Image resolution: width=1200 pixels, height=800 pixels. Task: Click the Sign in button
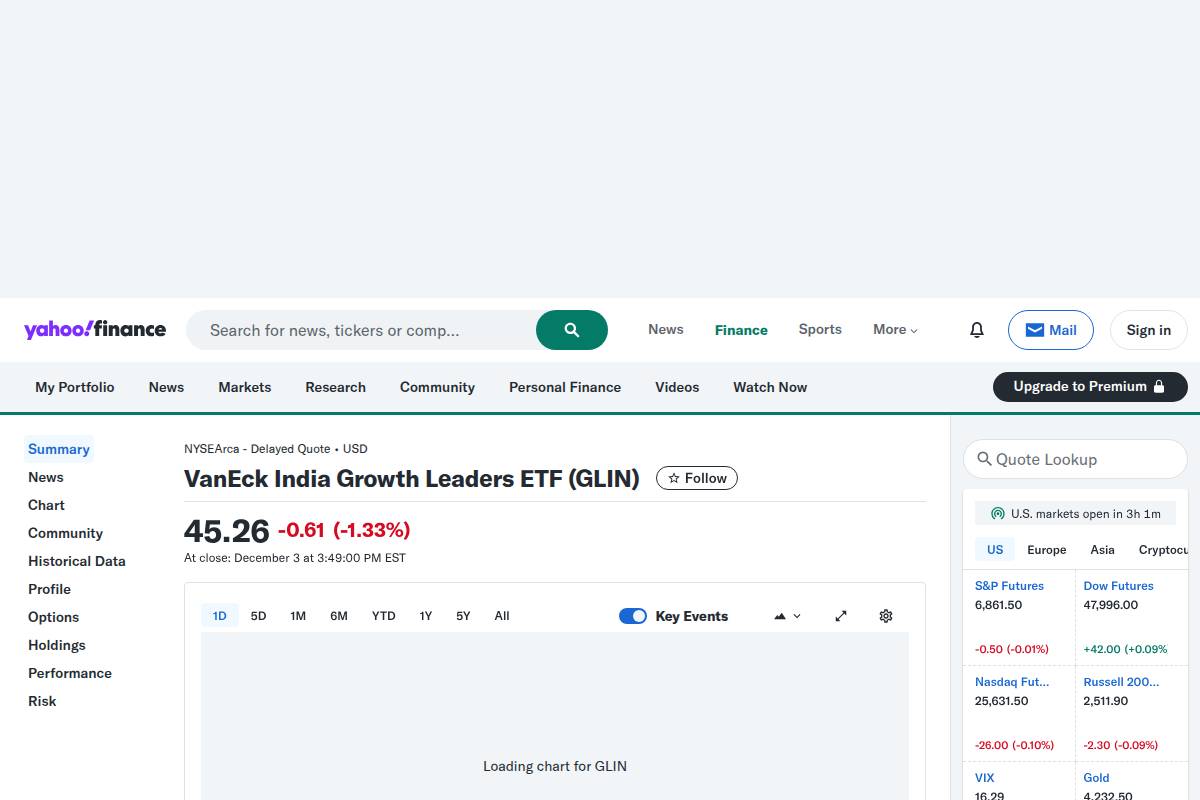(x=1148, y=329)
